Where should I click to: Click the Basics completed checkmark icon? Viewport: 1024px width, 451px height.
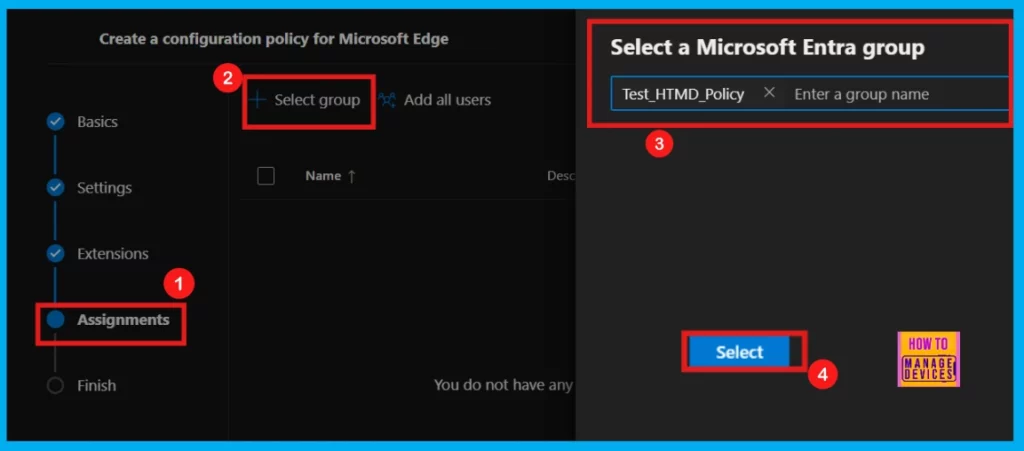point(56,121)
